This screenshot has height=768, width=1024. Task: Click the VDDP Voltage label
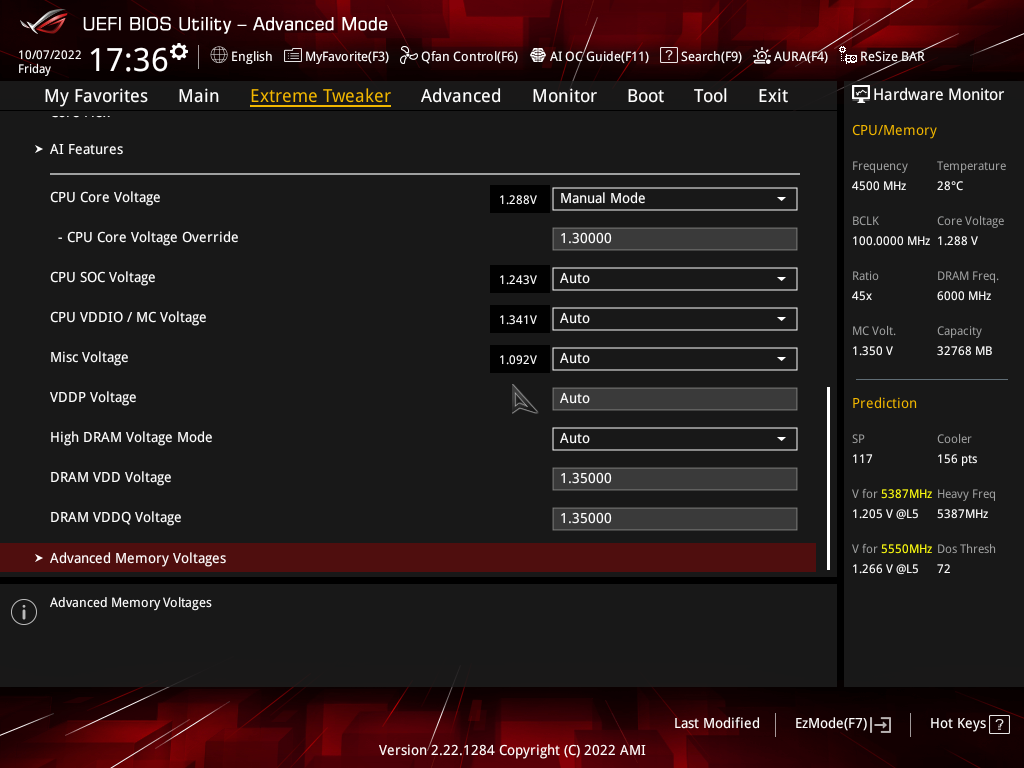point(93,397)
